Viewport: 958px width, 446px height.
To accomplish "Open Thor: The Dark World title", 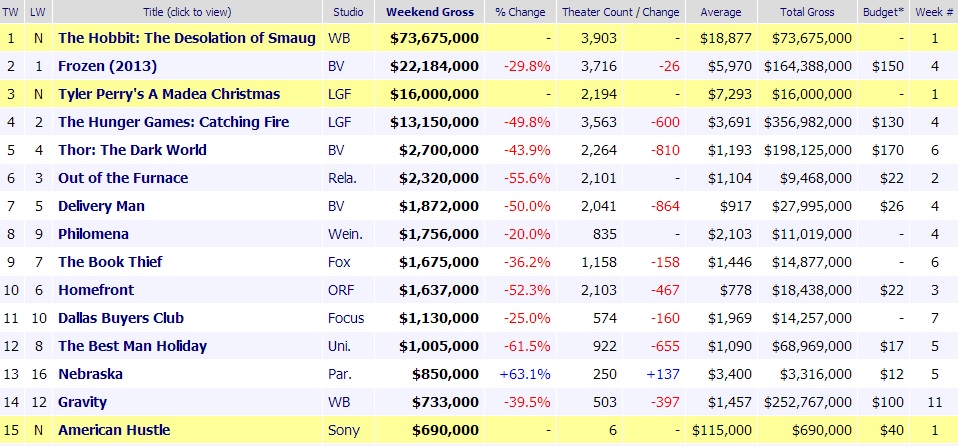I will (x=132, y=150).
